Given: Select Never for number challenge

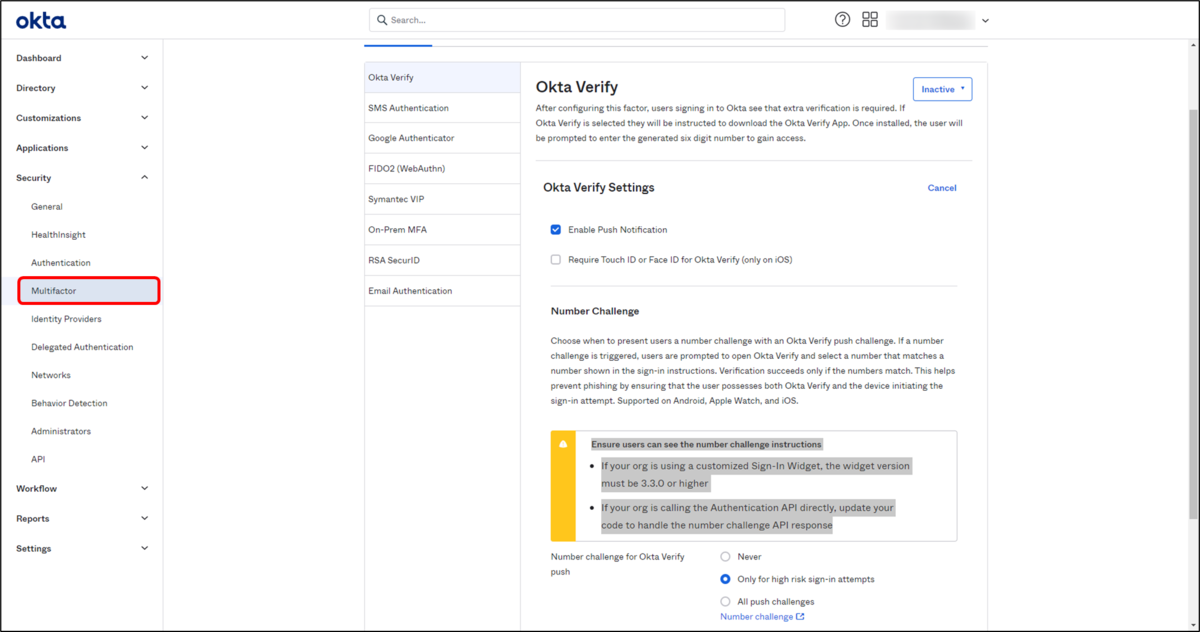Looking at the screenshot, I should click(x=726, y=557).
